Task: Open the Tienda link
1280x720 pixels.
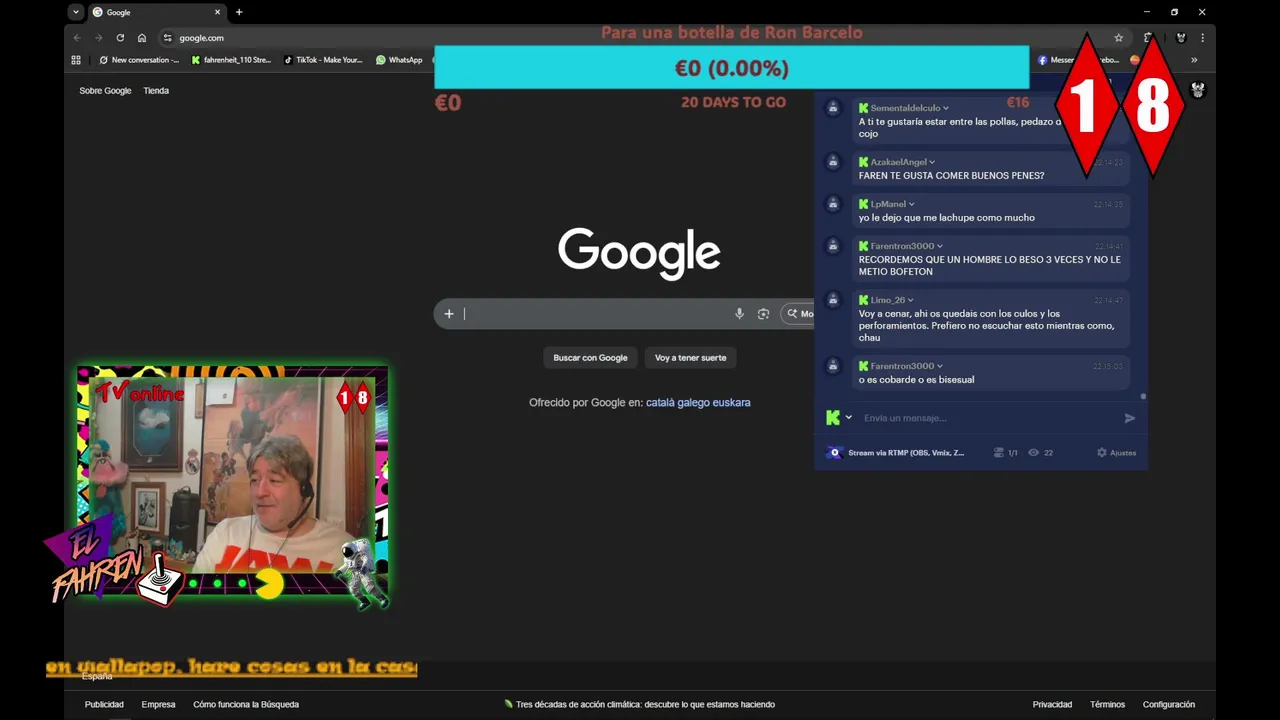Action: (x=156, y=91)
